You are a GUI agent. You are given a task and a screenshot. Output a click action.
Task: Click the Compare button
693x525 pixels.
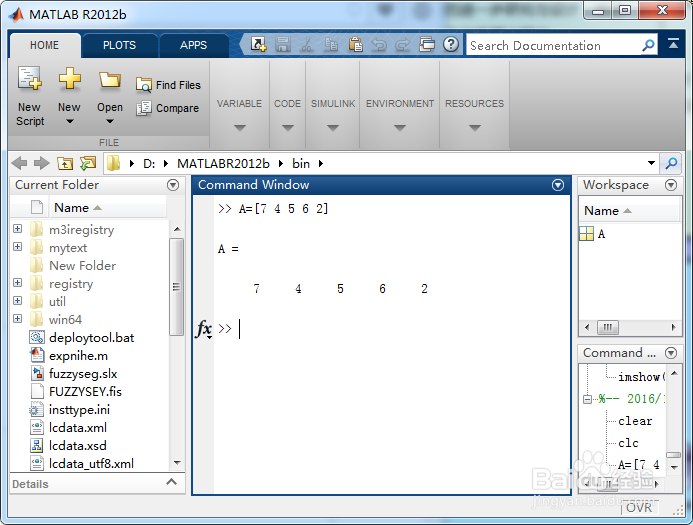pos(168,108)
